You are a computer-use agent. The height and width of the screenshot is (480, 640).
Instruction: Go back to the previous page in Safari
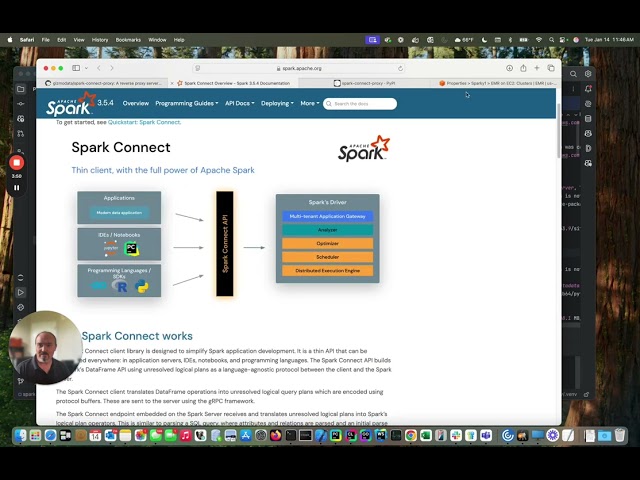99,68
